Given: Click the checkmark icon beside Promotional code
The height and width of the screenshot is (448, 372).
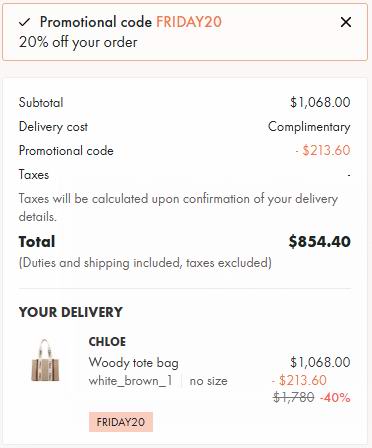Looking at the screenshot, I should coord(25,22).
